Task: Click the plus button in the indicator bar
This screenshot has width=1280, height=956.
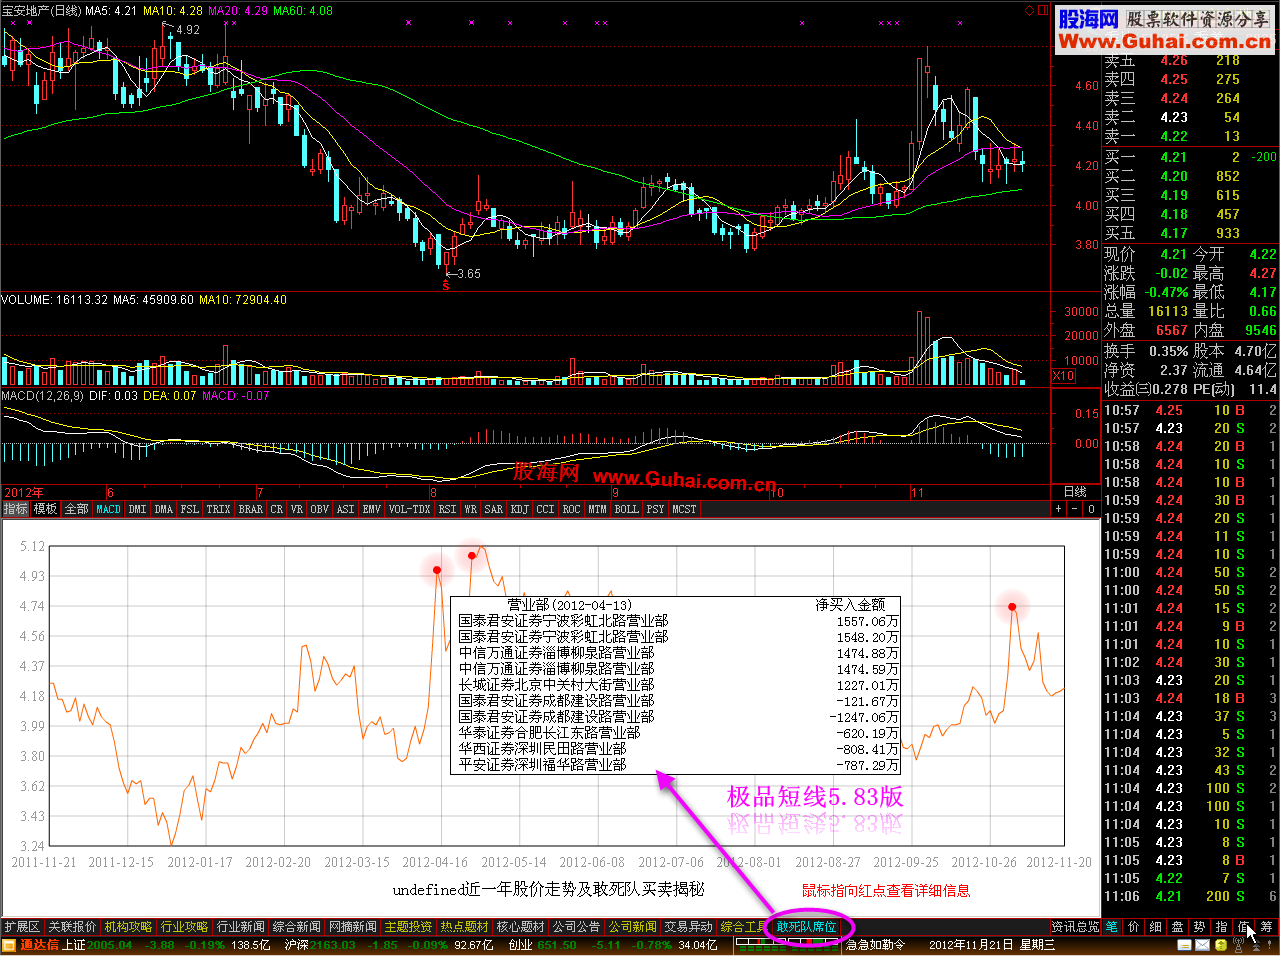Action: click(x=1059, y=509)
